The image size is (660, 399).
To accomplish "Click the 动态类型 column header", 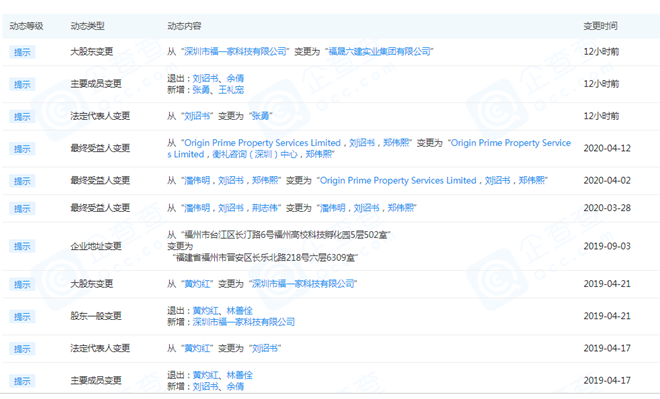I will point(87,26).
